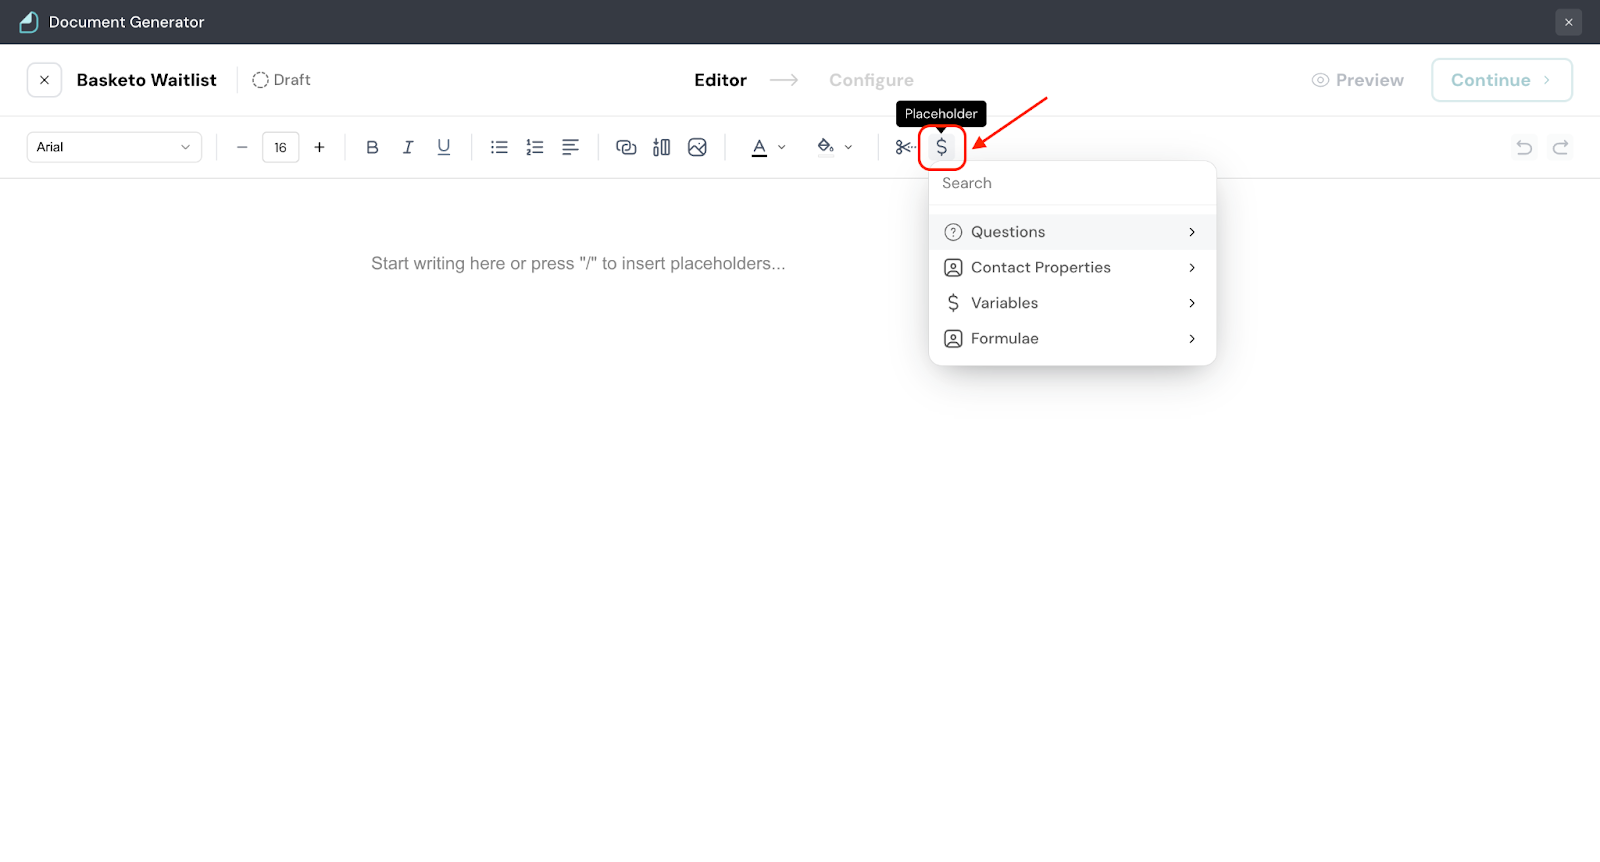Click the Placeholder dollar icon
The width and height of the screenshot is (1600, 862).
(941, 147)
